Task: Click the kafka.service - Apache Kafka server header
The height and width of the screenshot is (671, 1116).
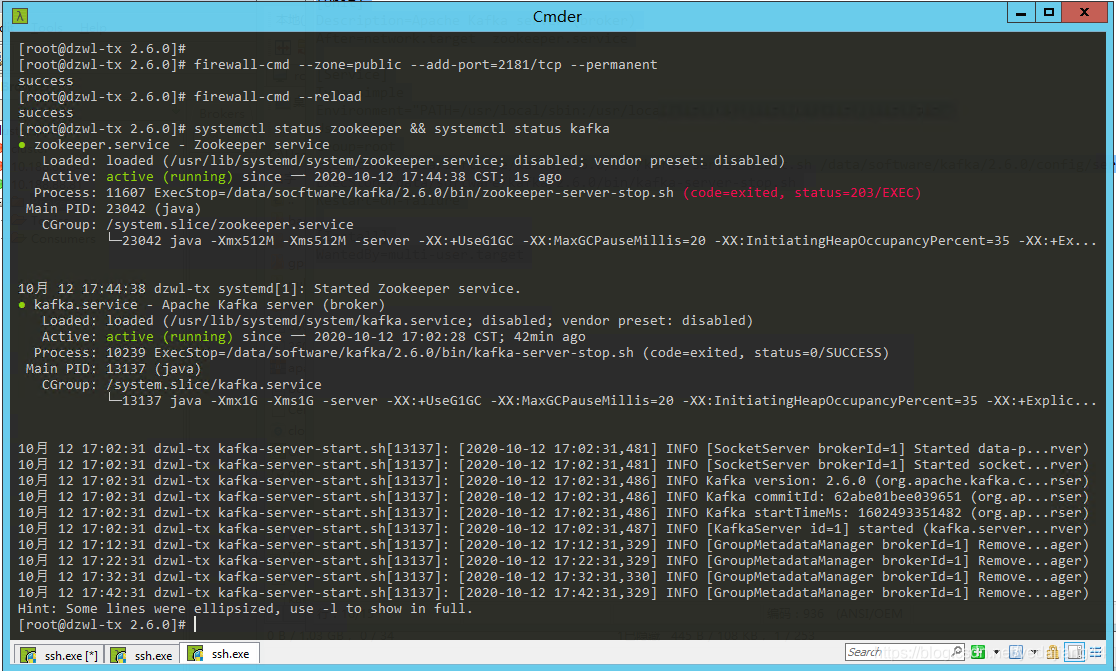Action: pyautogui.click(x=201, y=305)
